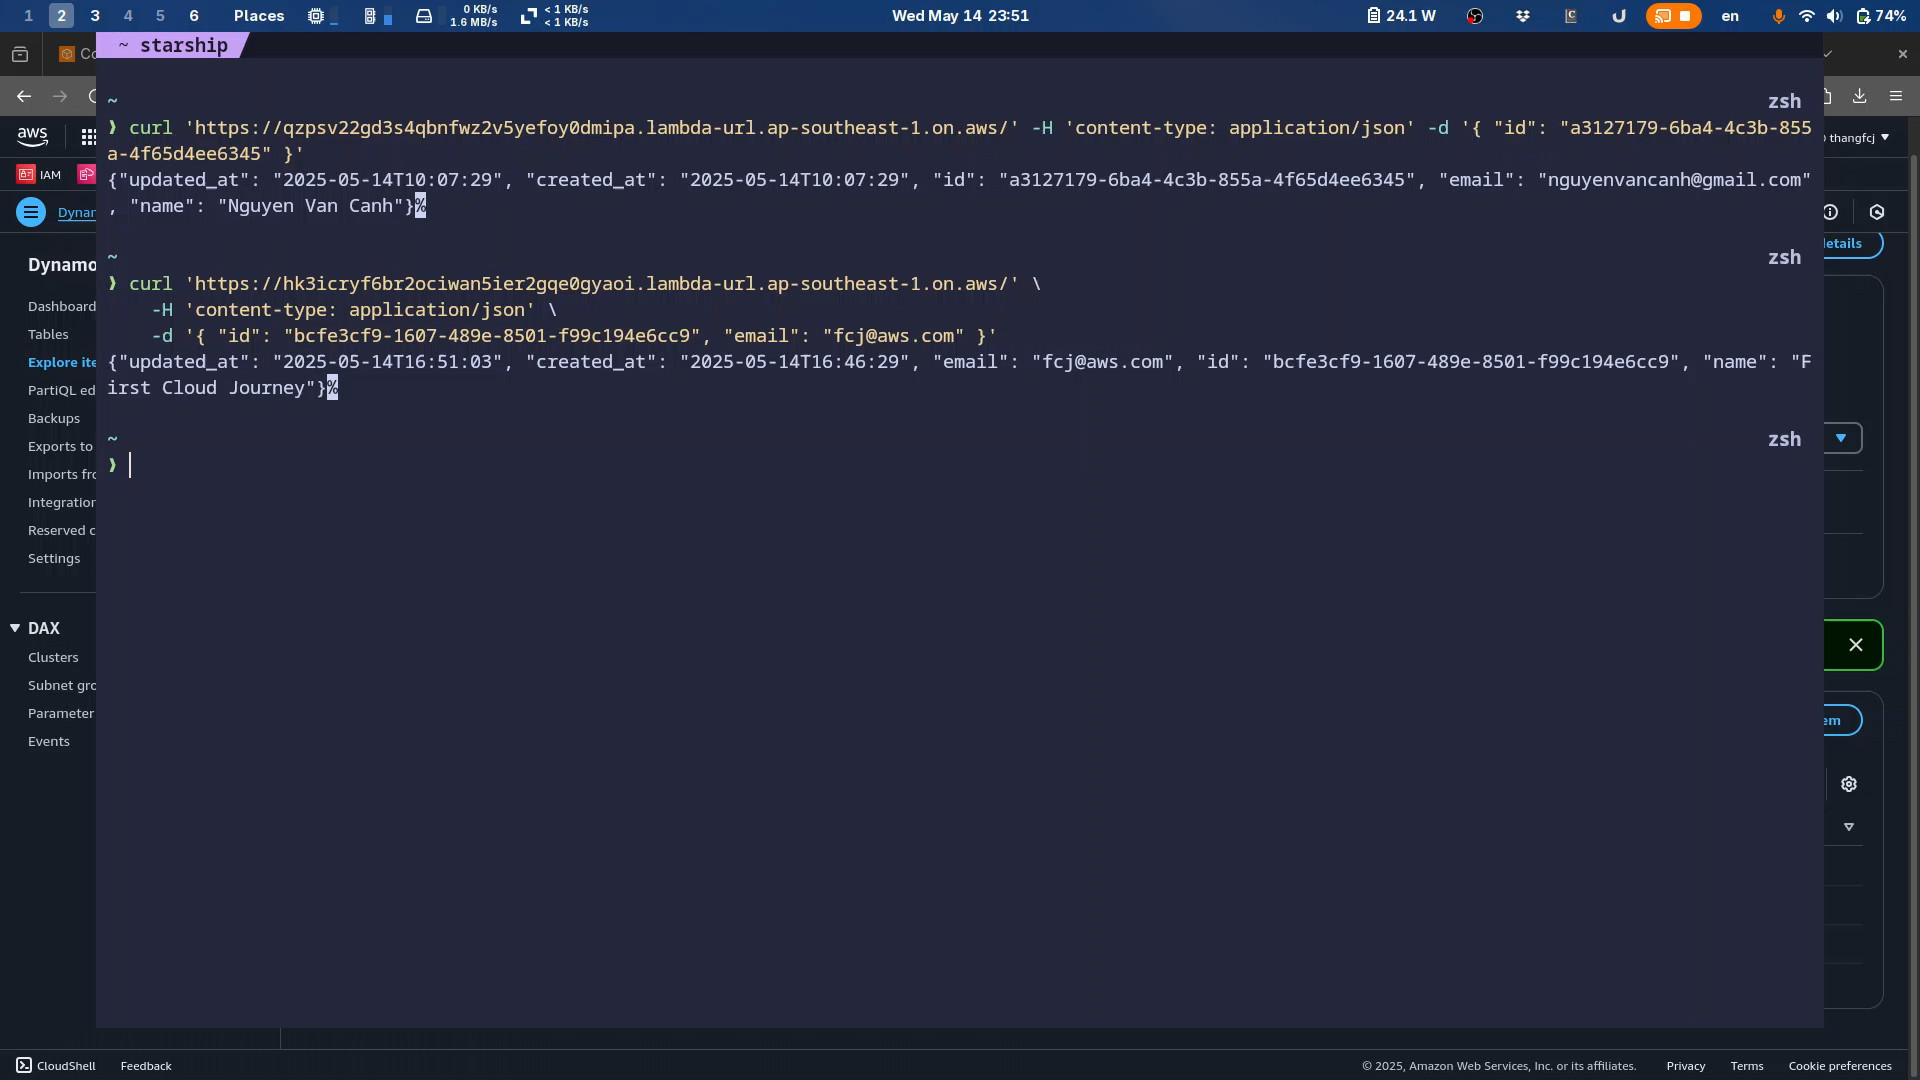Click the network speed indicator icon
Viewport: 1920px width, 1080px height.
click(x=529, y=16)
